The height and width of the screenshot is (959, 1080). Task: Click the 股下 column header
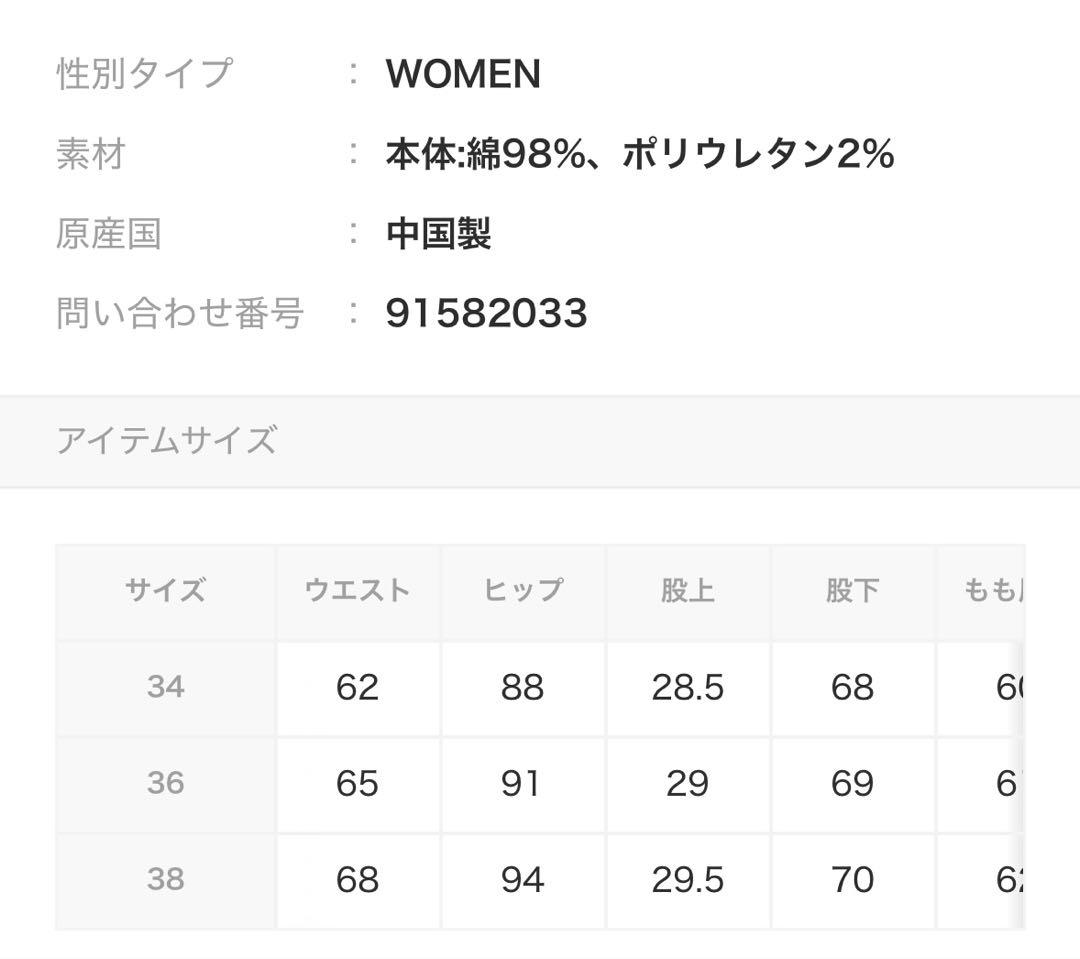pyautogui.click(x=852, y=590)
